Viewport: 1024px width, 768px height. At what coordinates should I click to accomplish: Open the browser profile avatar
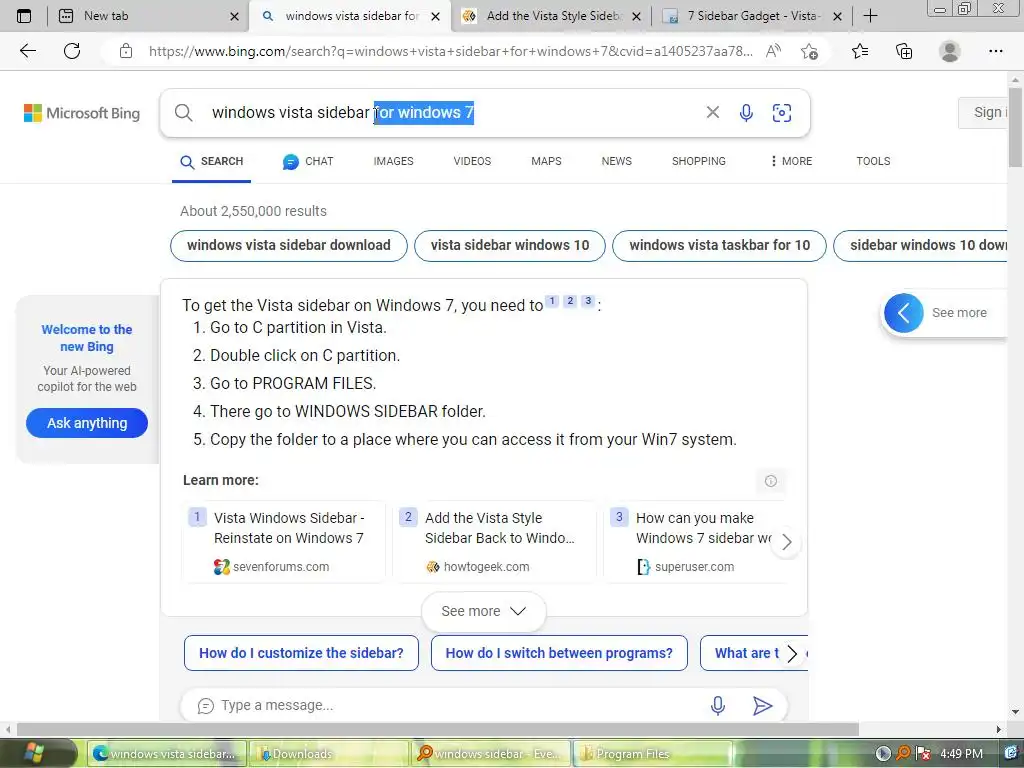click(x=950, y=51)
